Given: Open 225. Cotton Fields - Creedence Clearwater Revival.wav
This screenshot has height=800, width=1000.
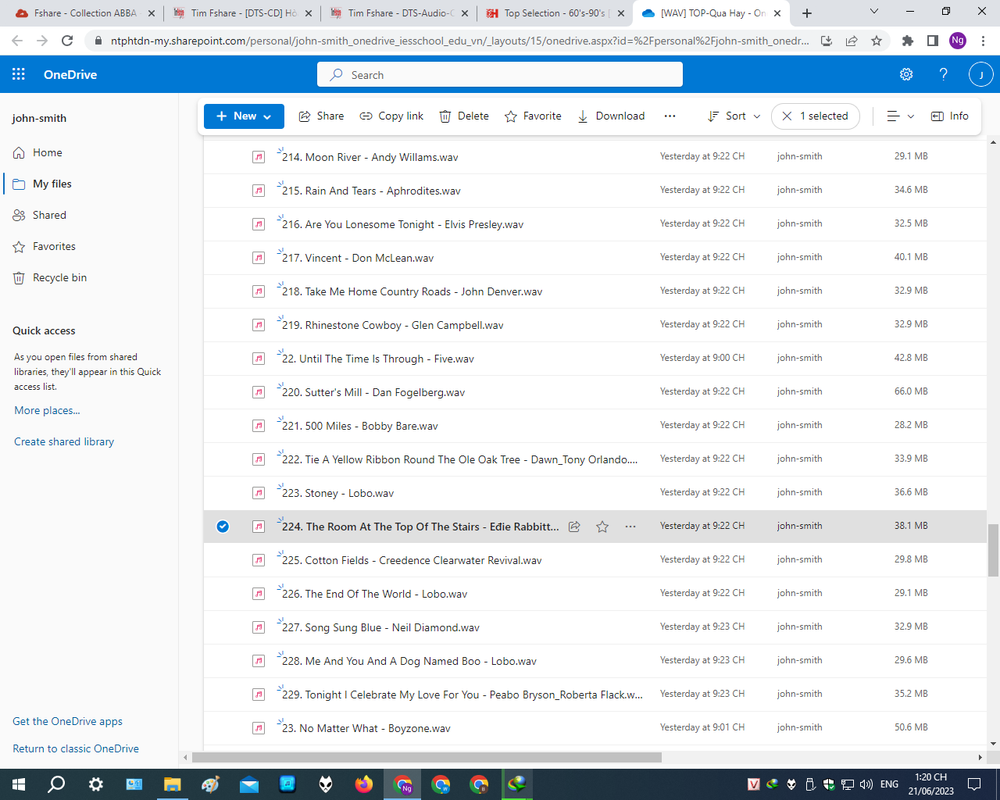Looking at the screenshot, I should [x=412, y=560].
